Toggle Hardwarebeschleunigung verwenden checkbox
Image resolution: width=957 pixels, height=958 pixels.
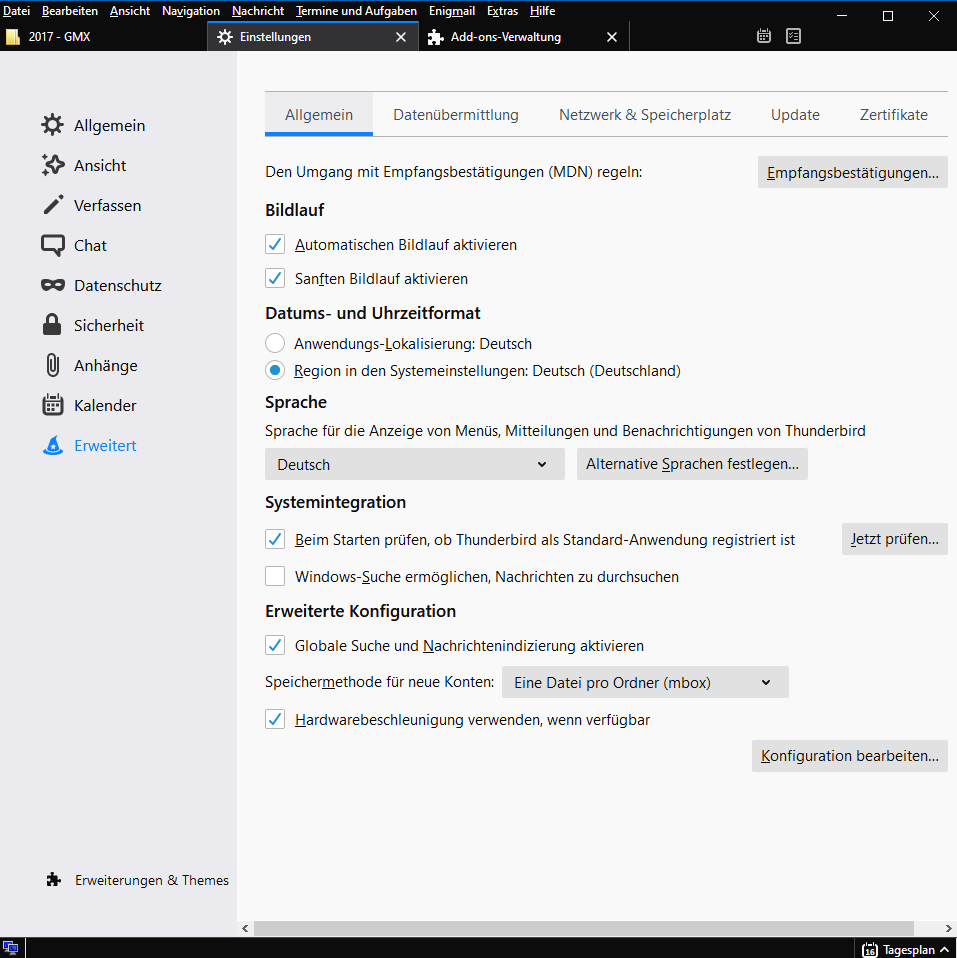click(x=275, y=719)
